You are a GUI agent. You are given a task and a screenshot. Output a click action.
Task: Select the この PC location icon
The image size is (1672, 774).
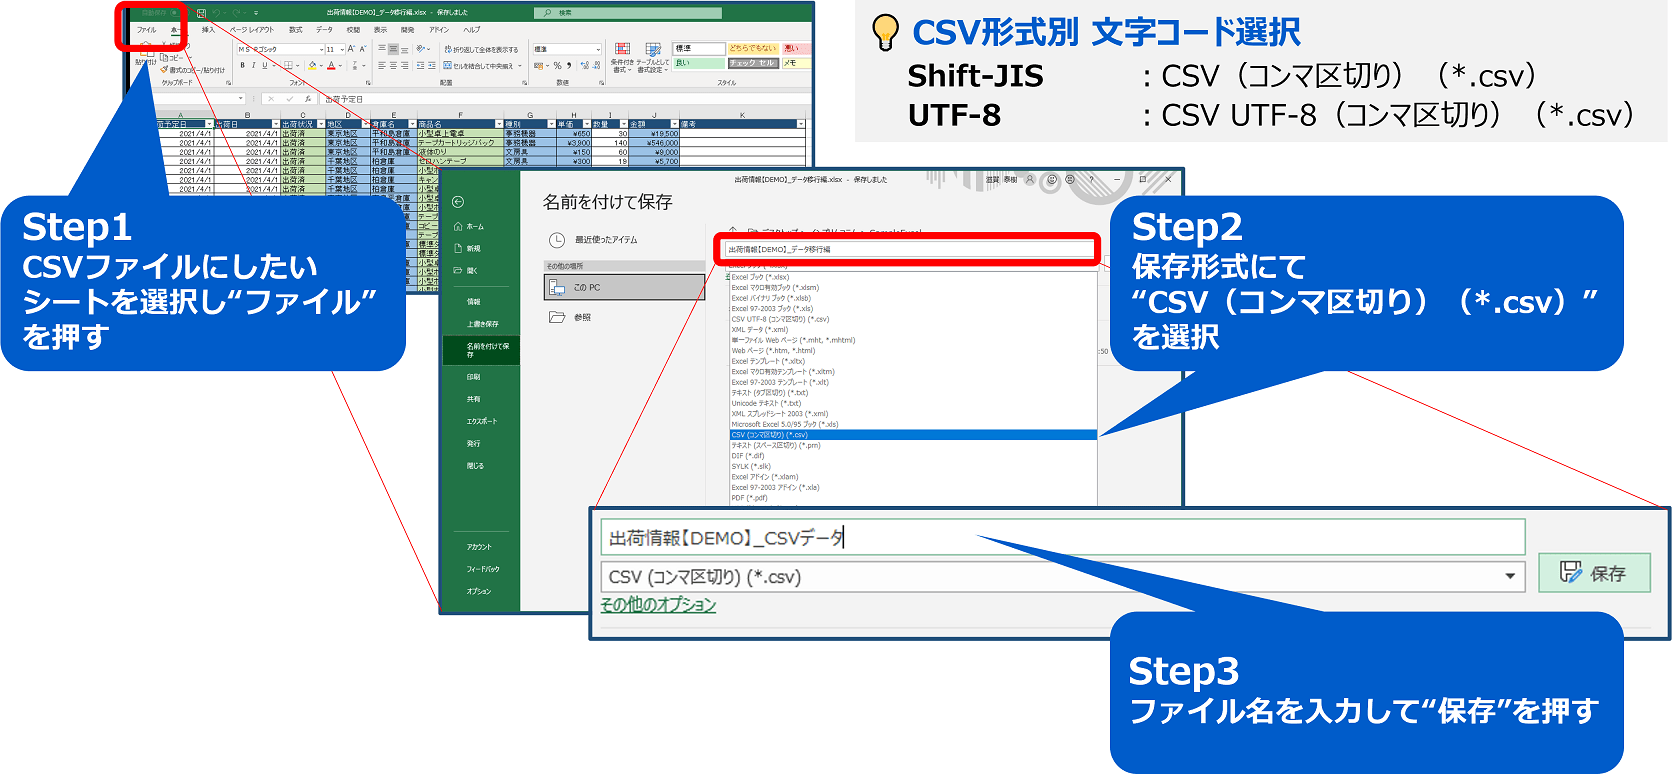[557, 287]
